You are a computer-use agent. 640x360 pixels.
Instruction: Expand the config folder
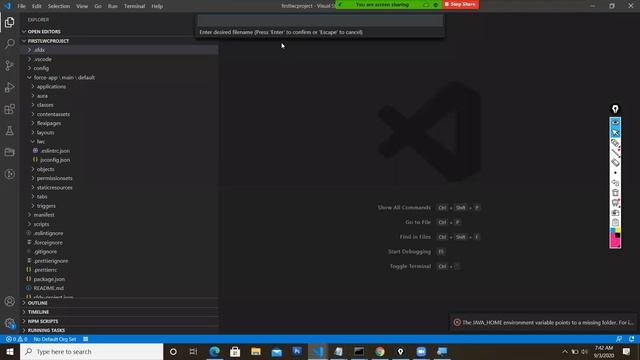pos(120,68)
